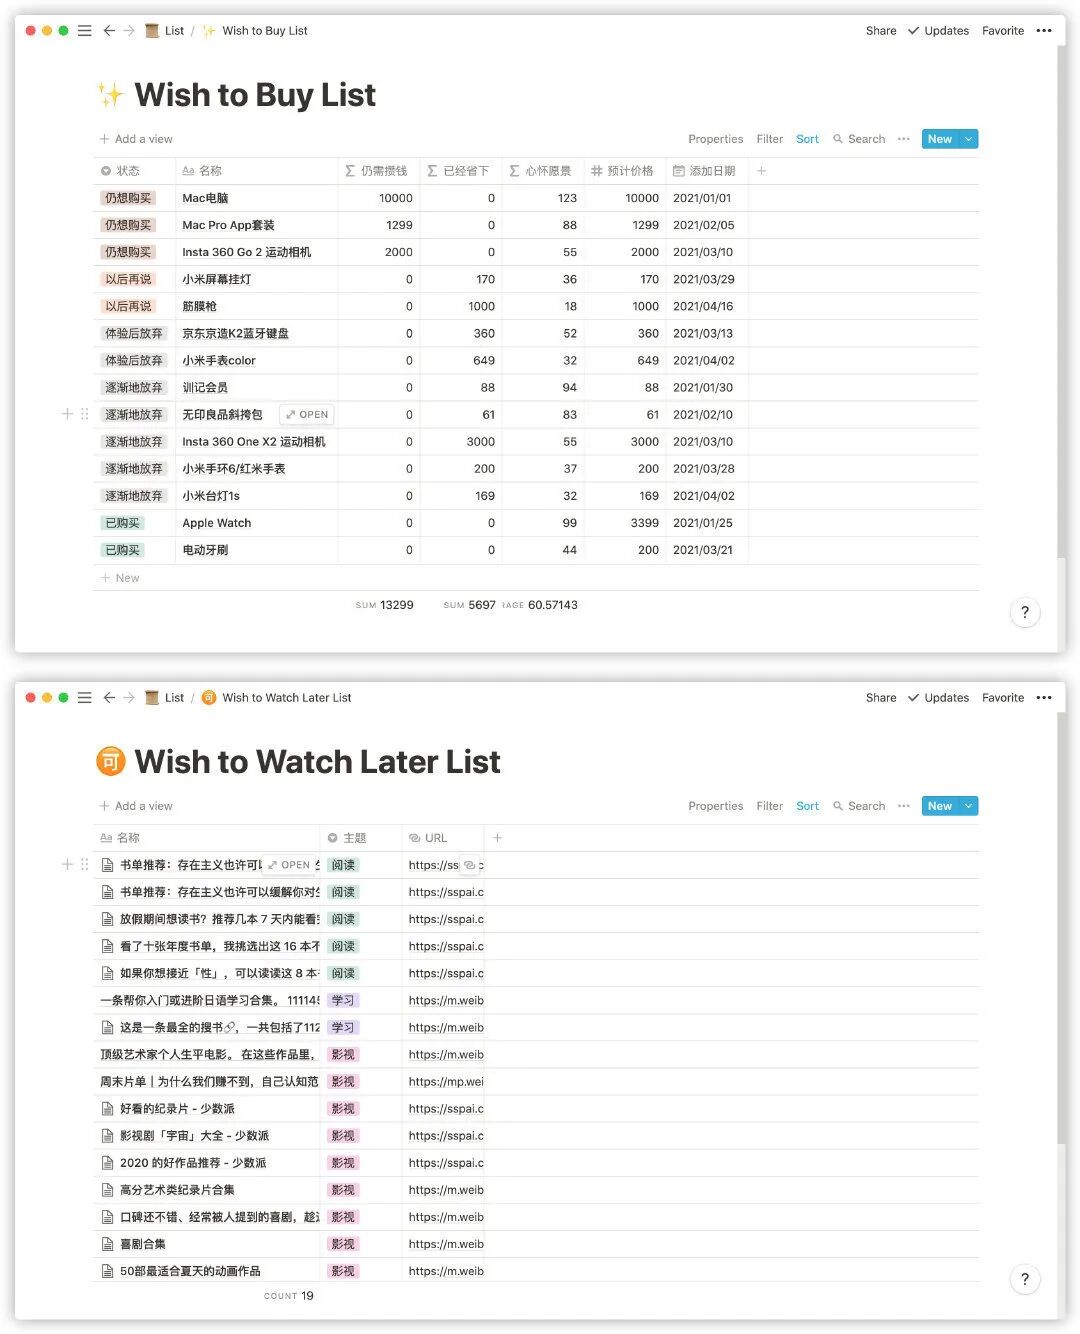Open Properties in Wish to Watch Later List
The width and height of the screenshot is (1080, 1334).
coord(716,806)
